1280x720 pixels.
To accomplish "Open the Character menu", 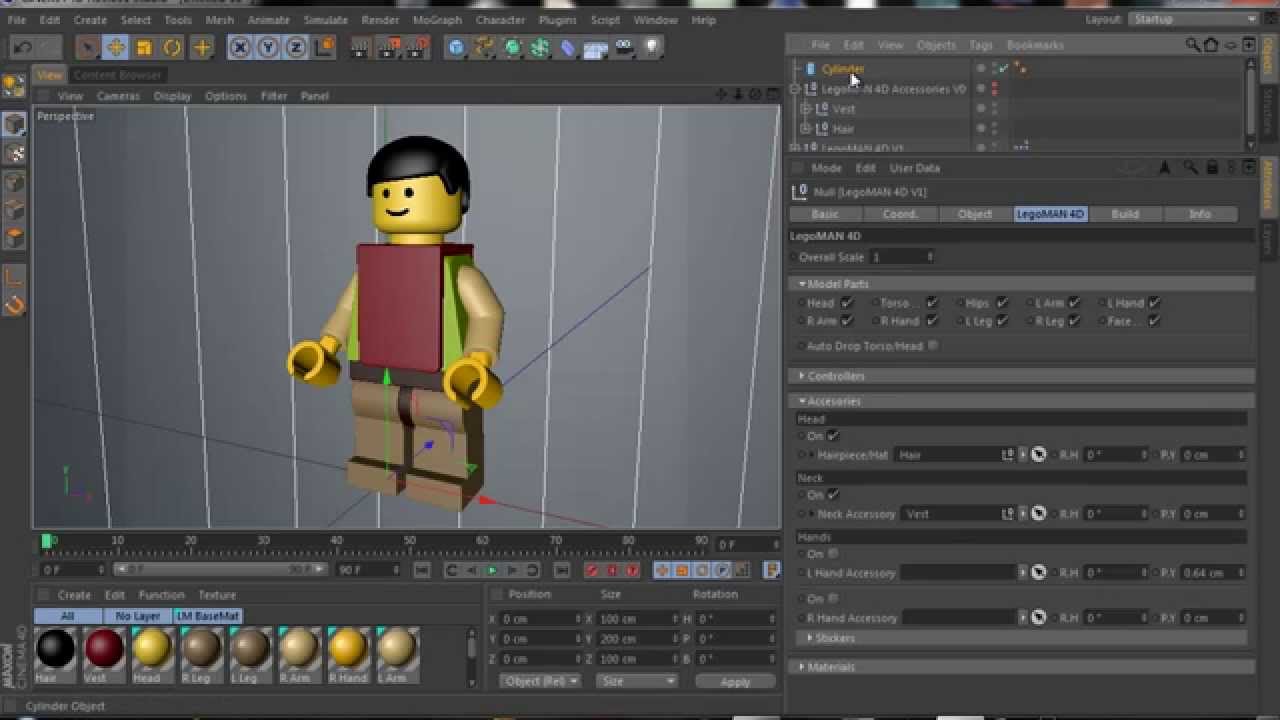I will (500, 20).
